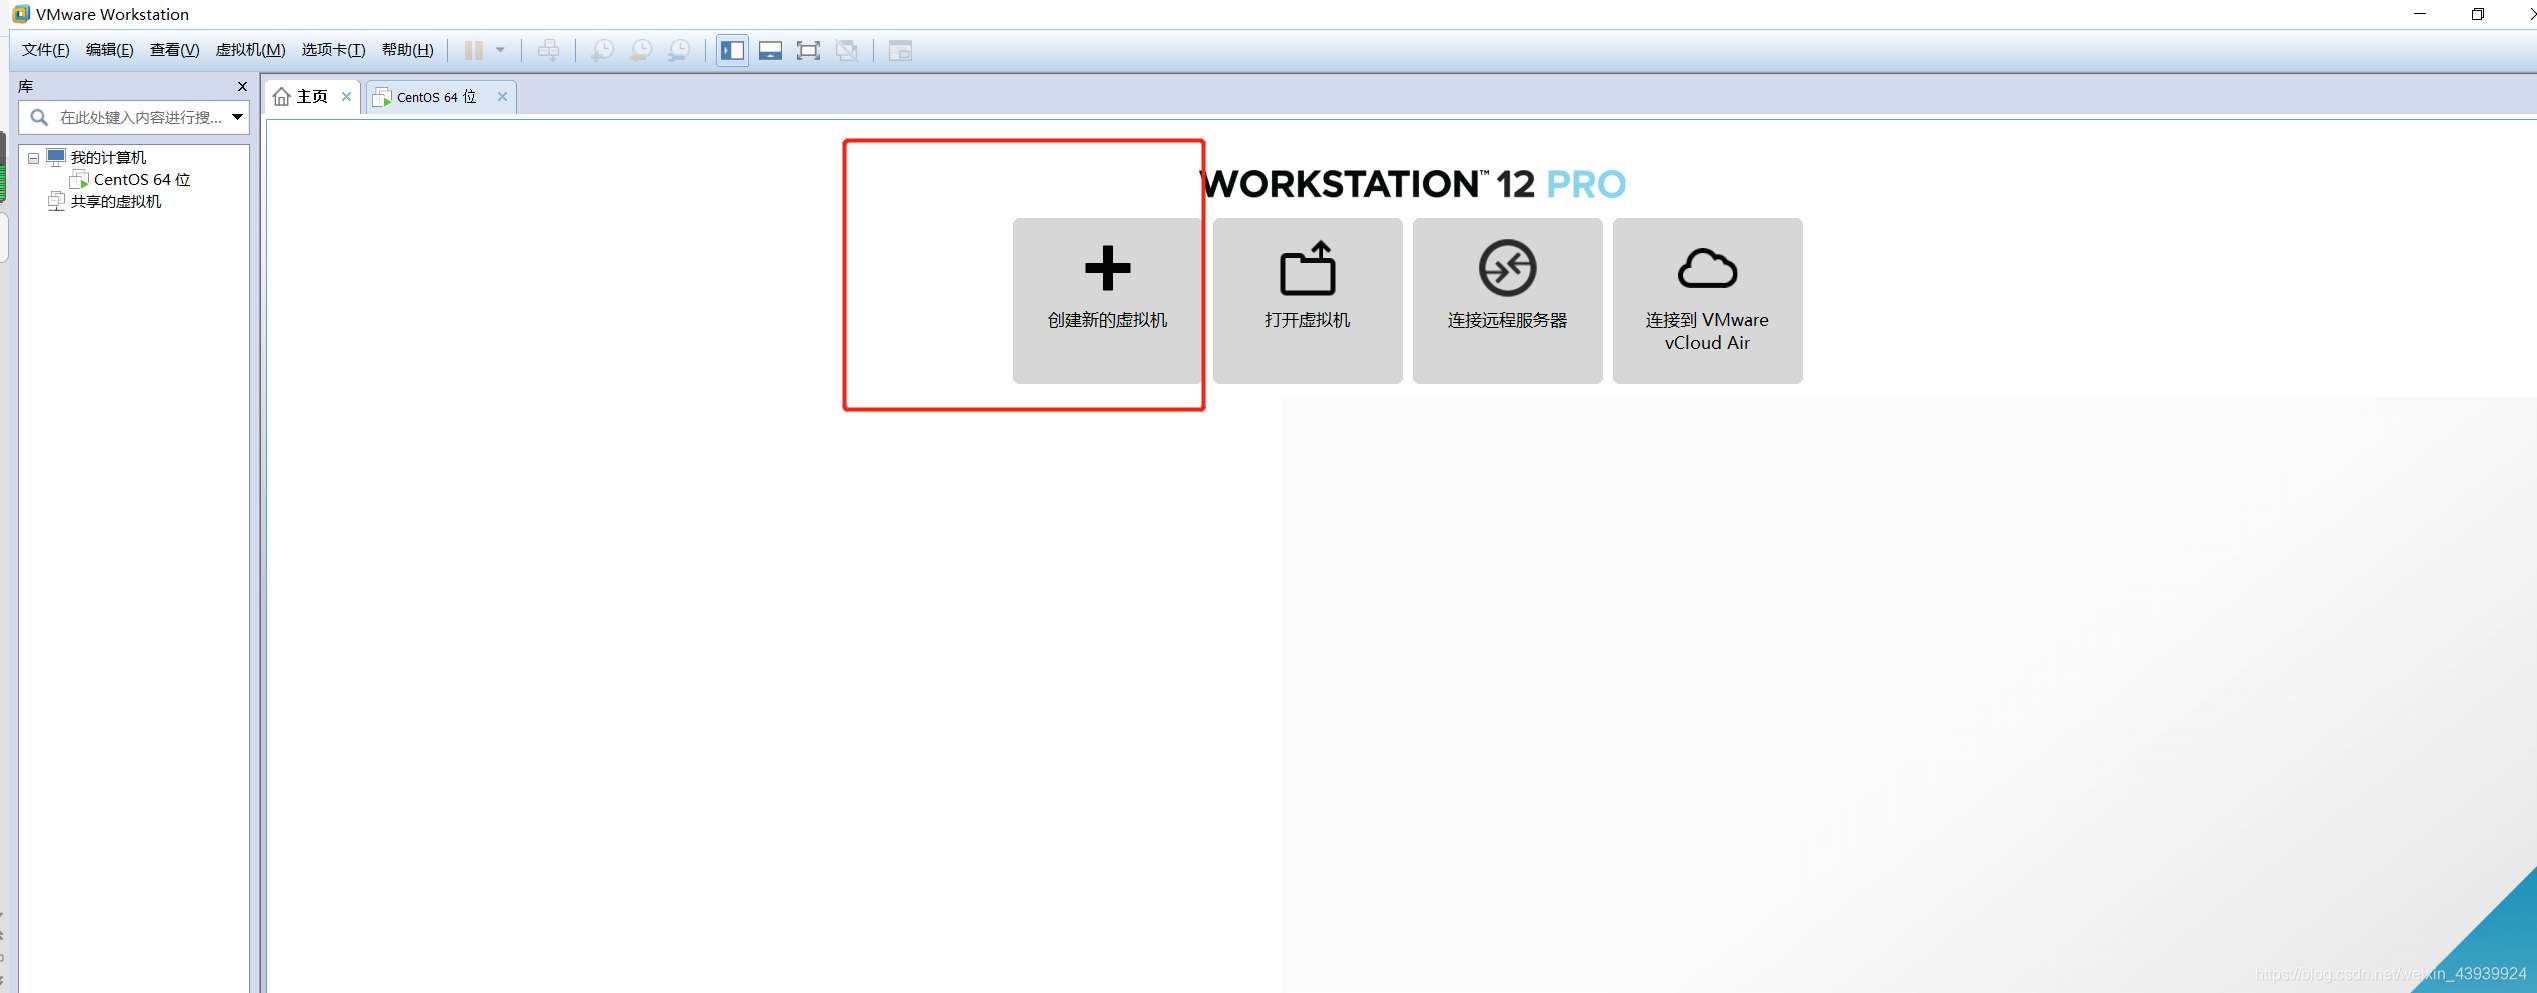Image resolution: width=2537 pixels, height=993 pixels.
Task: Select 共享的虚拟机 in the library tree
Action: pyautogui.click(x=116, y=202)
